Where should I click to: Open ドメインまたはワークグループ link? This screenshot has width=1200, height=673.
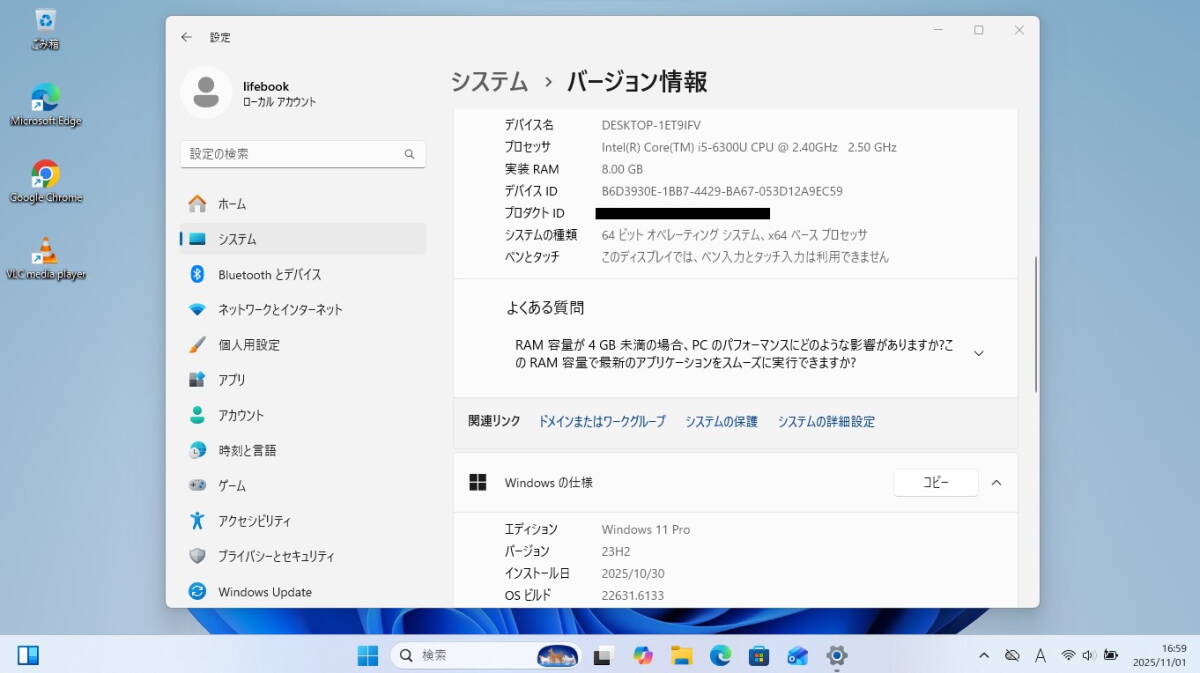coord(601,422)
